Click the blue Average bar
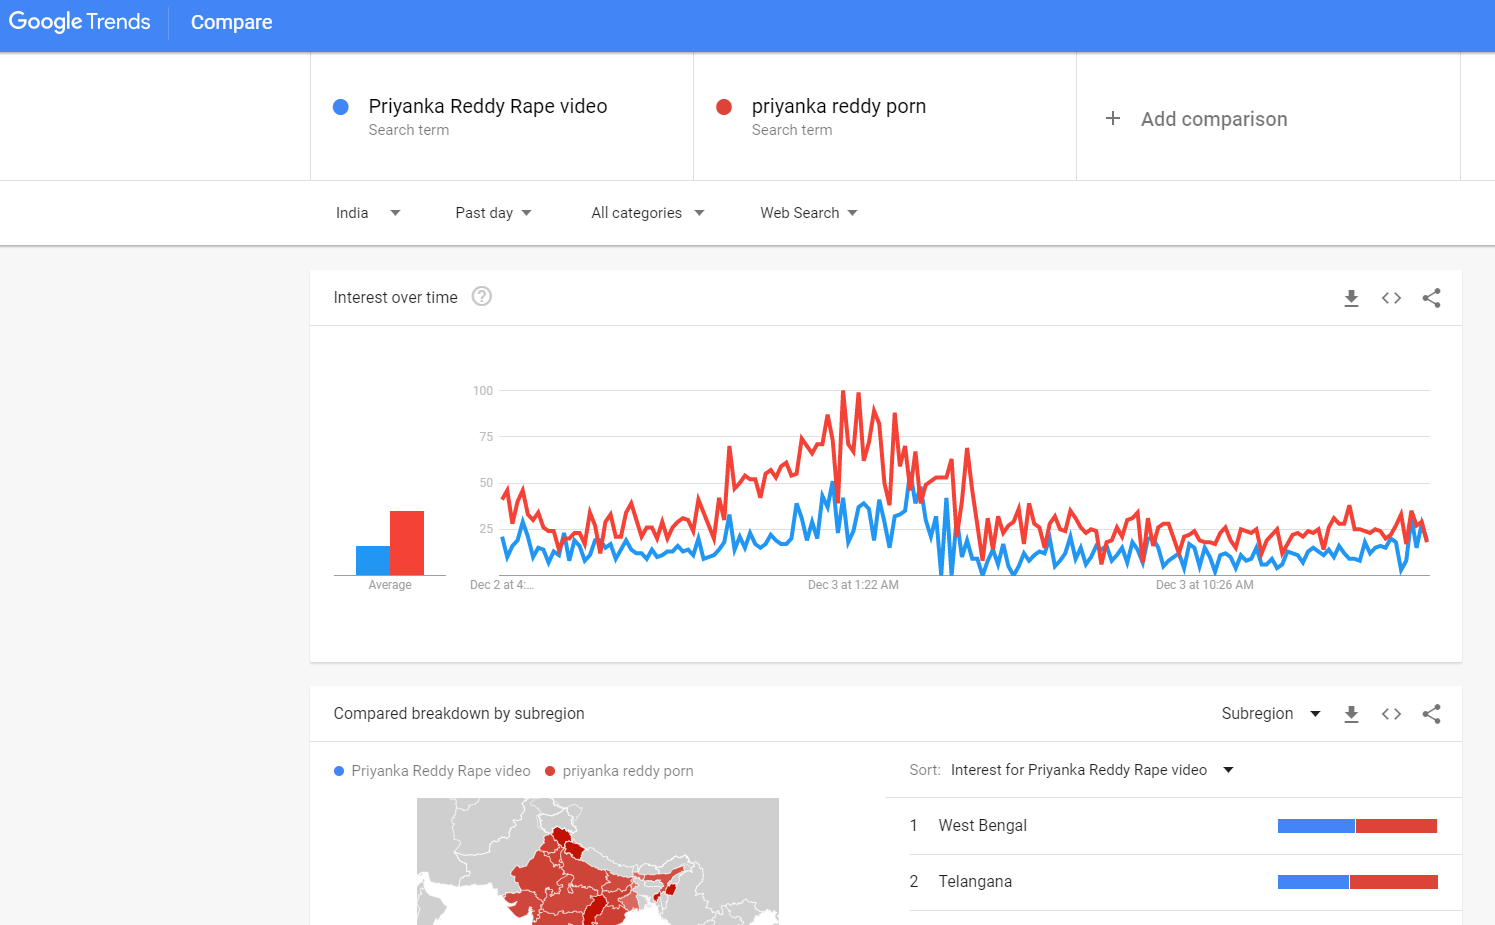 pyautogui.click(x=373, y=560)
